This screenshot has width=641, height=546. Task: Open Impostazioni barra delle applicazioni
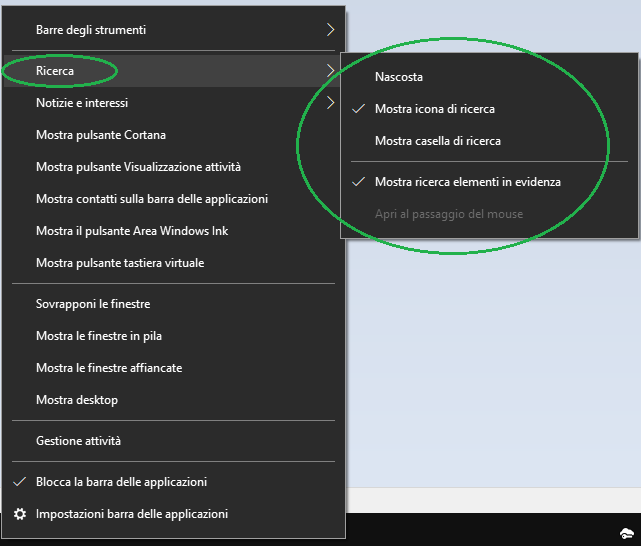[174, 514]
